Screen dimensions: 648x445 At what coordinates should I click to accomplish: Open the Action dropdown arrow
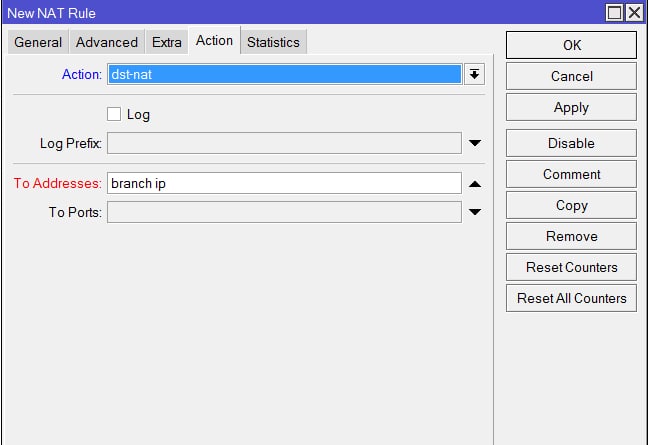[474, 74]
